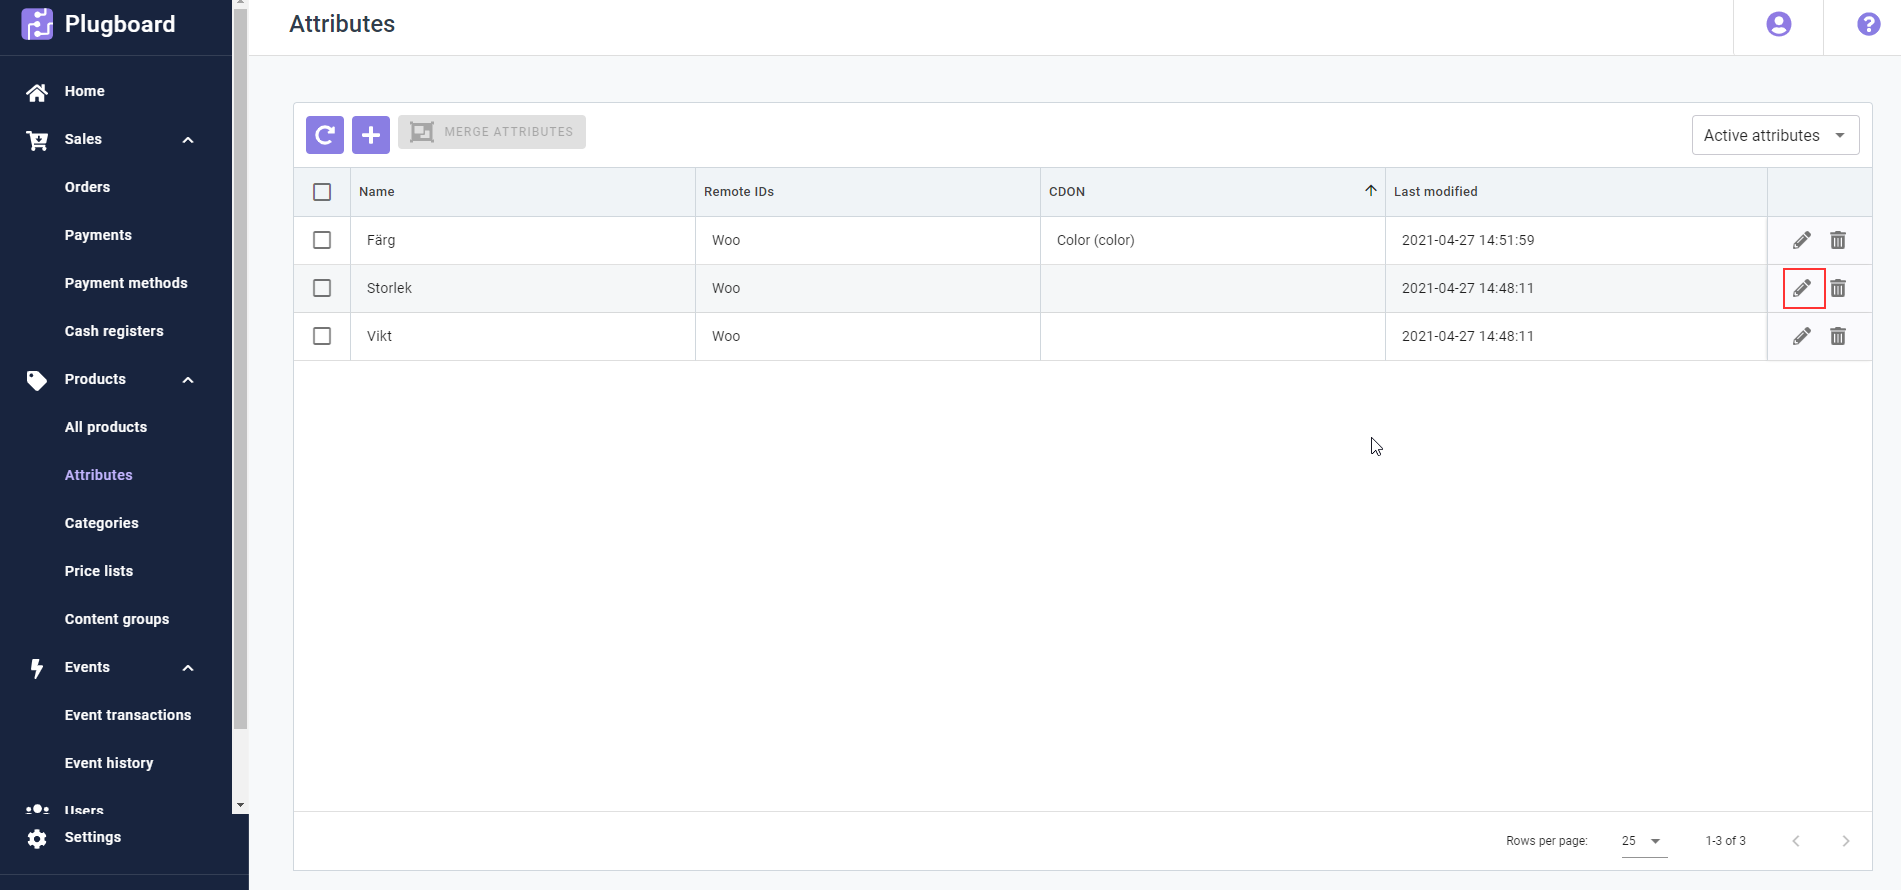The height and width of the screenshot is (890, 1901).
Task: Edit the Storlek attribute with pencil icon
Action: [x=1802, y=288]
